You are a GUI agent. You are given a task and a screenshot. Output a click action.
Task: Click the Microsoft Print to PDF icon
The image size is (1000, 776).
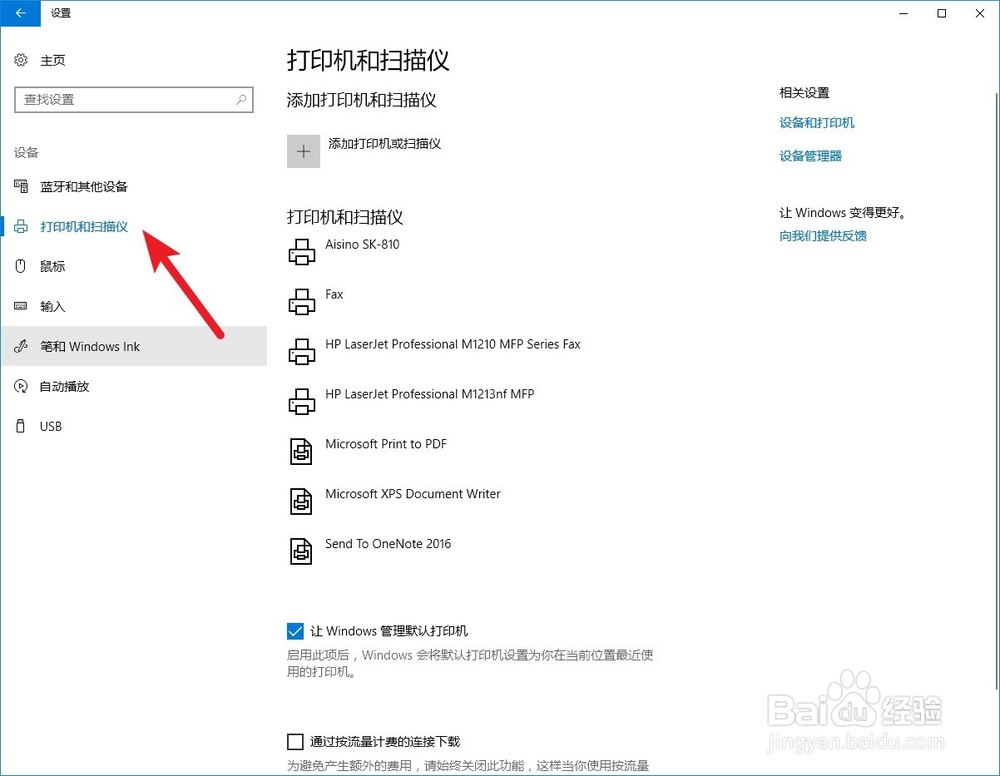[301, 451]
